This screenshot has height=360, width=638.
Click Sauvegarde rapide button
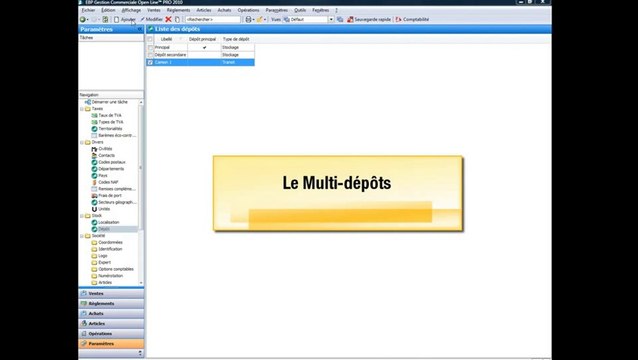[369, 20]
